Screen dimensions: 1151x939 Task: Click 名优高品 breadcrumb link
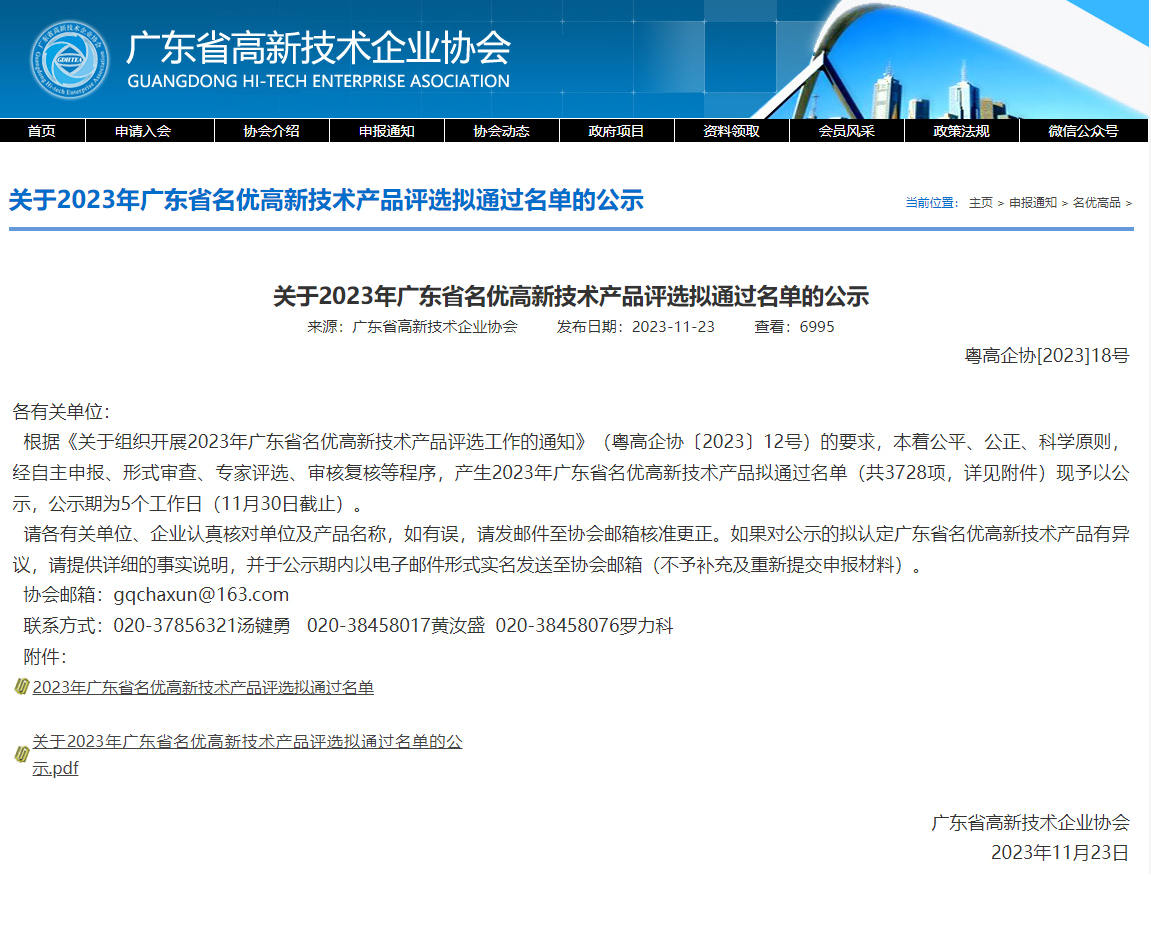(x=1097, y=203)
